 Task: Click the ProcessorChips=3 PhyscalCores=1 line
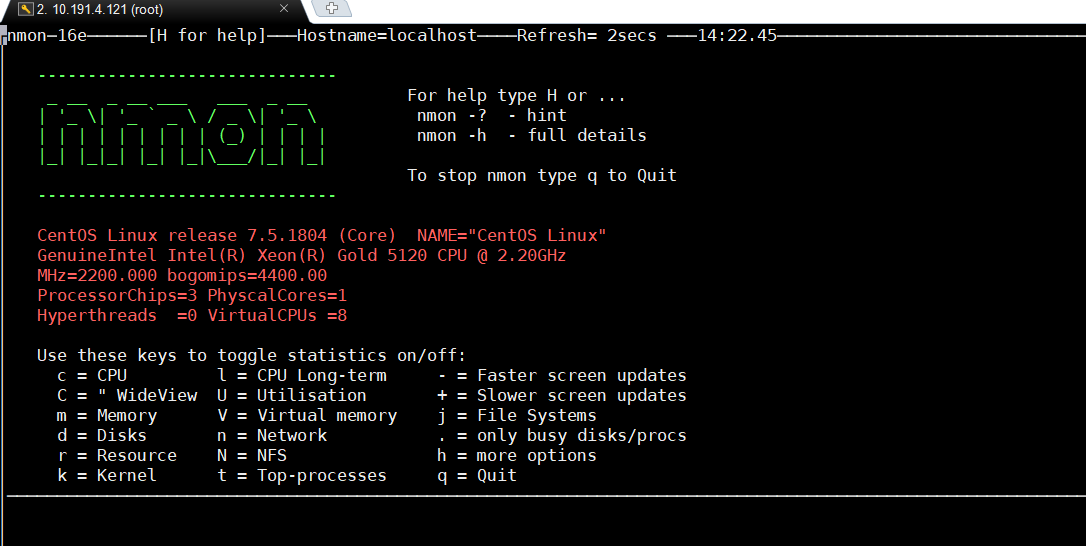192,296
